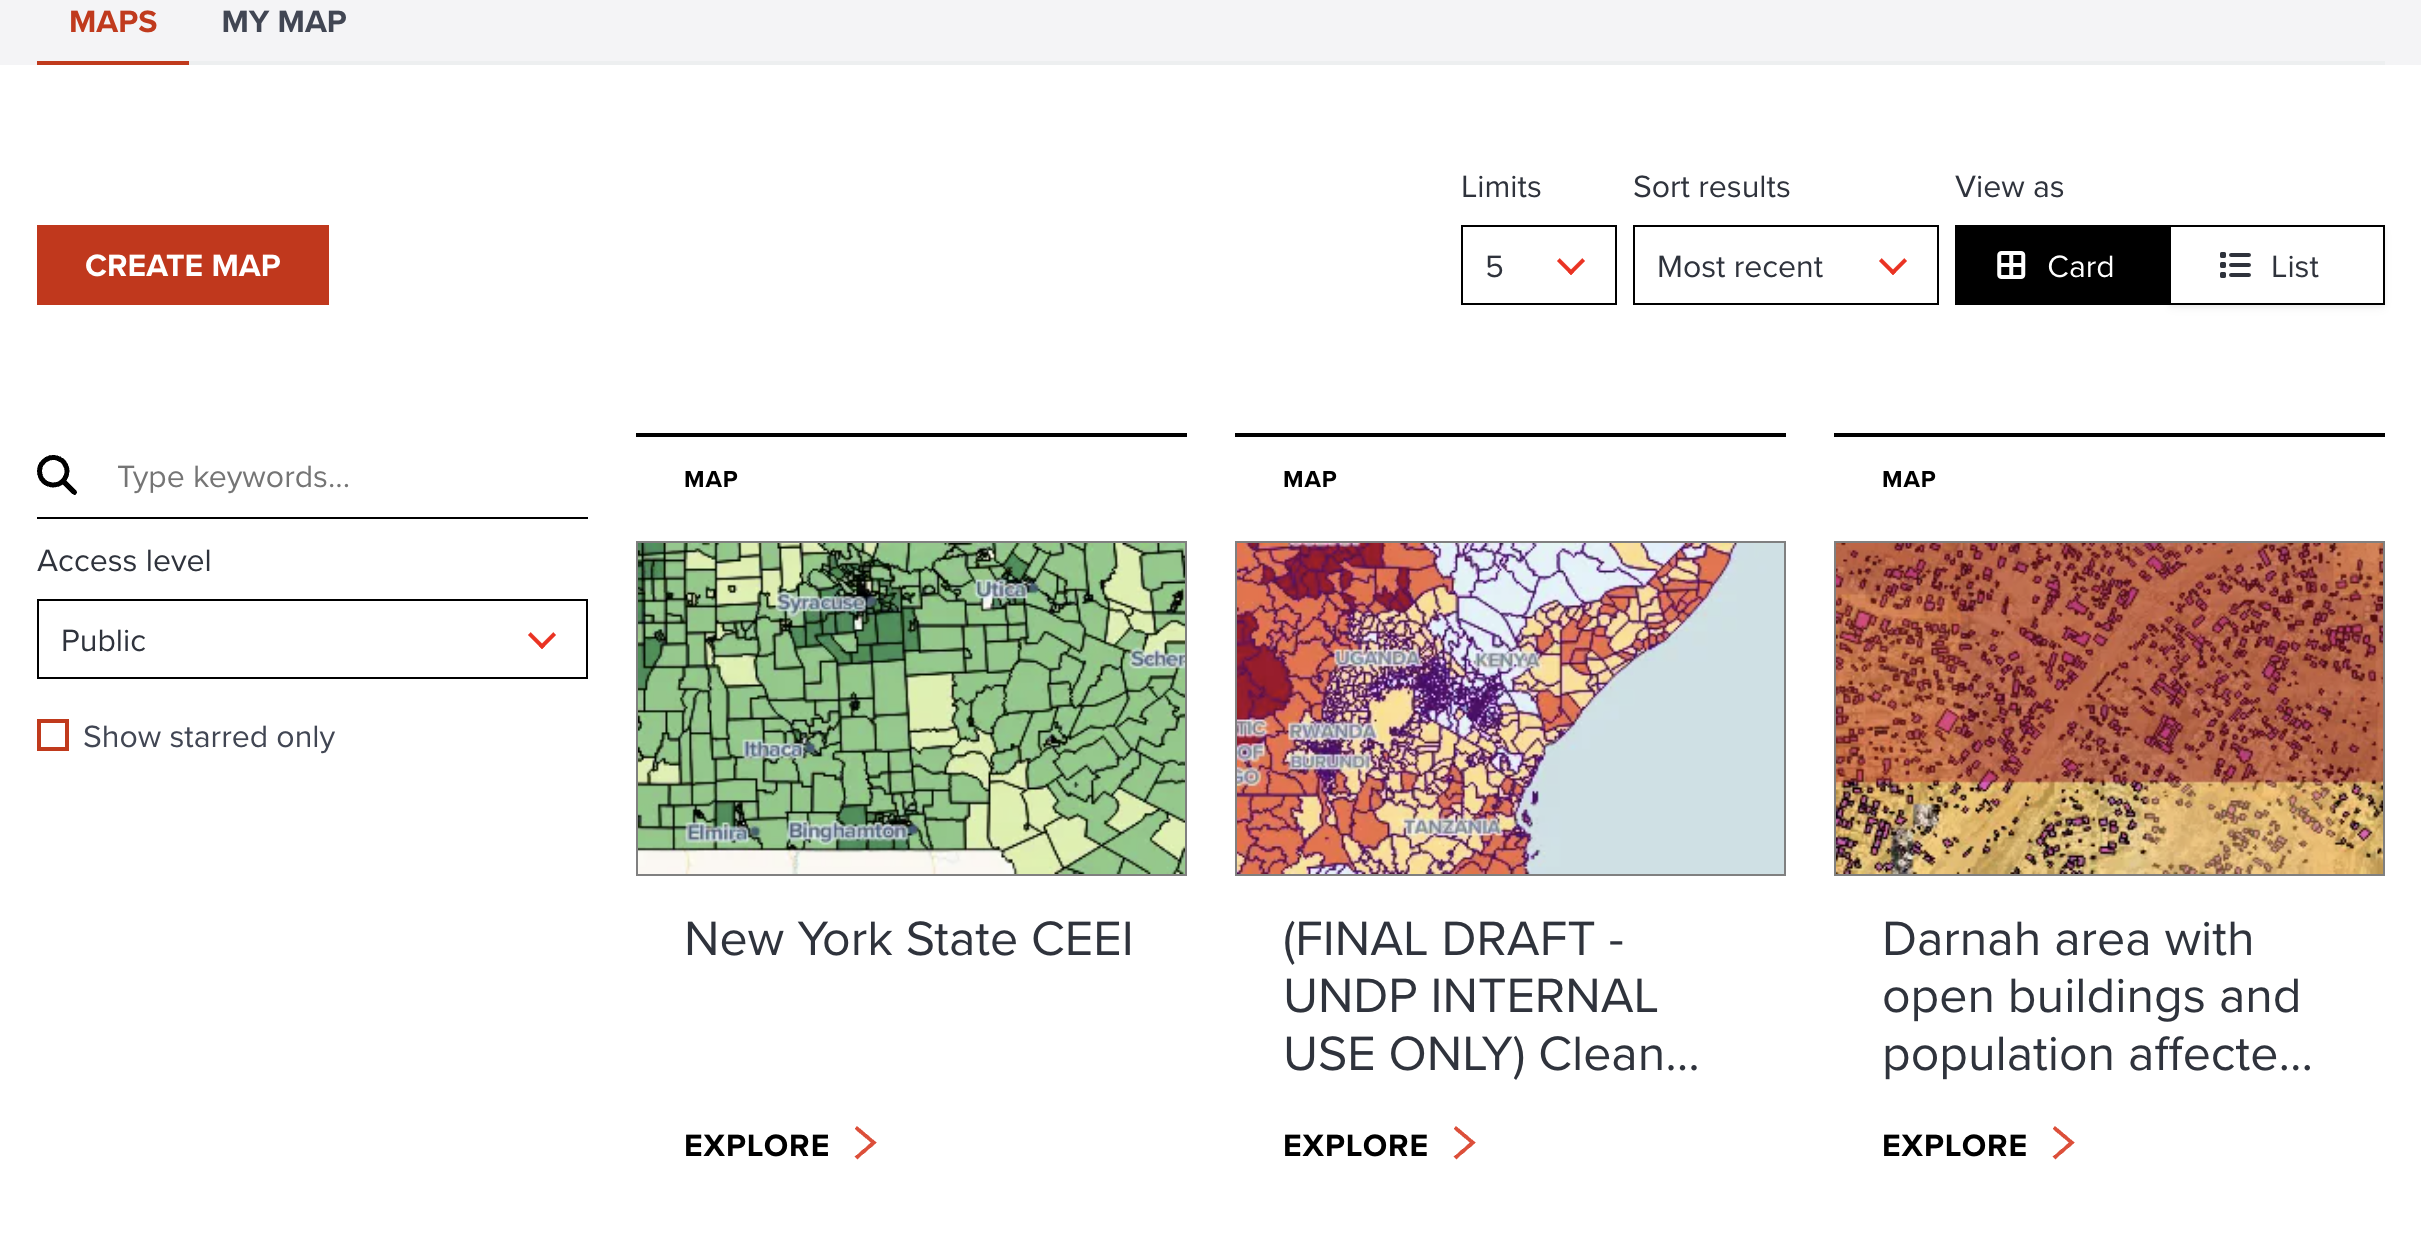Click the arrow icon beside the UNDP map Explore link
Screen dimensions: 2421x1236
tap(1463, 1142)
